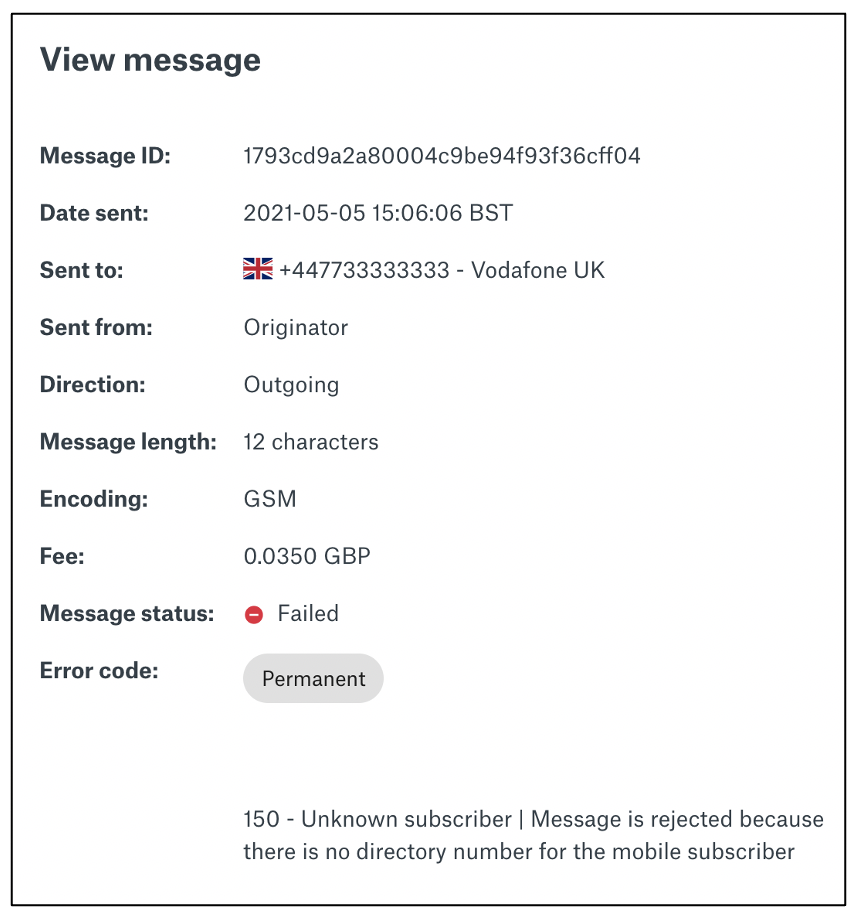Click the 12 characters length value
Screen dimensions: 860x918
click(x=311, y=442)
